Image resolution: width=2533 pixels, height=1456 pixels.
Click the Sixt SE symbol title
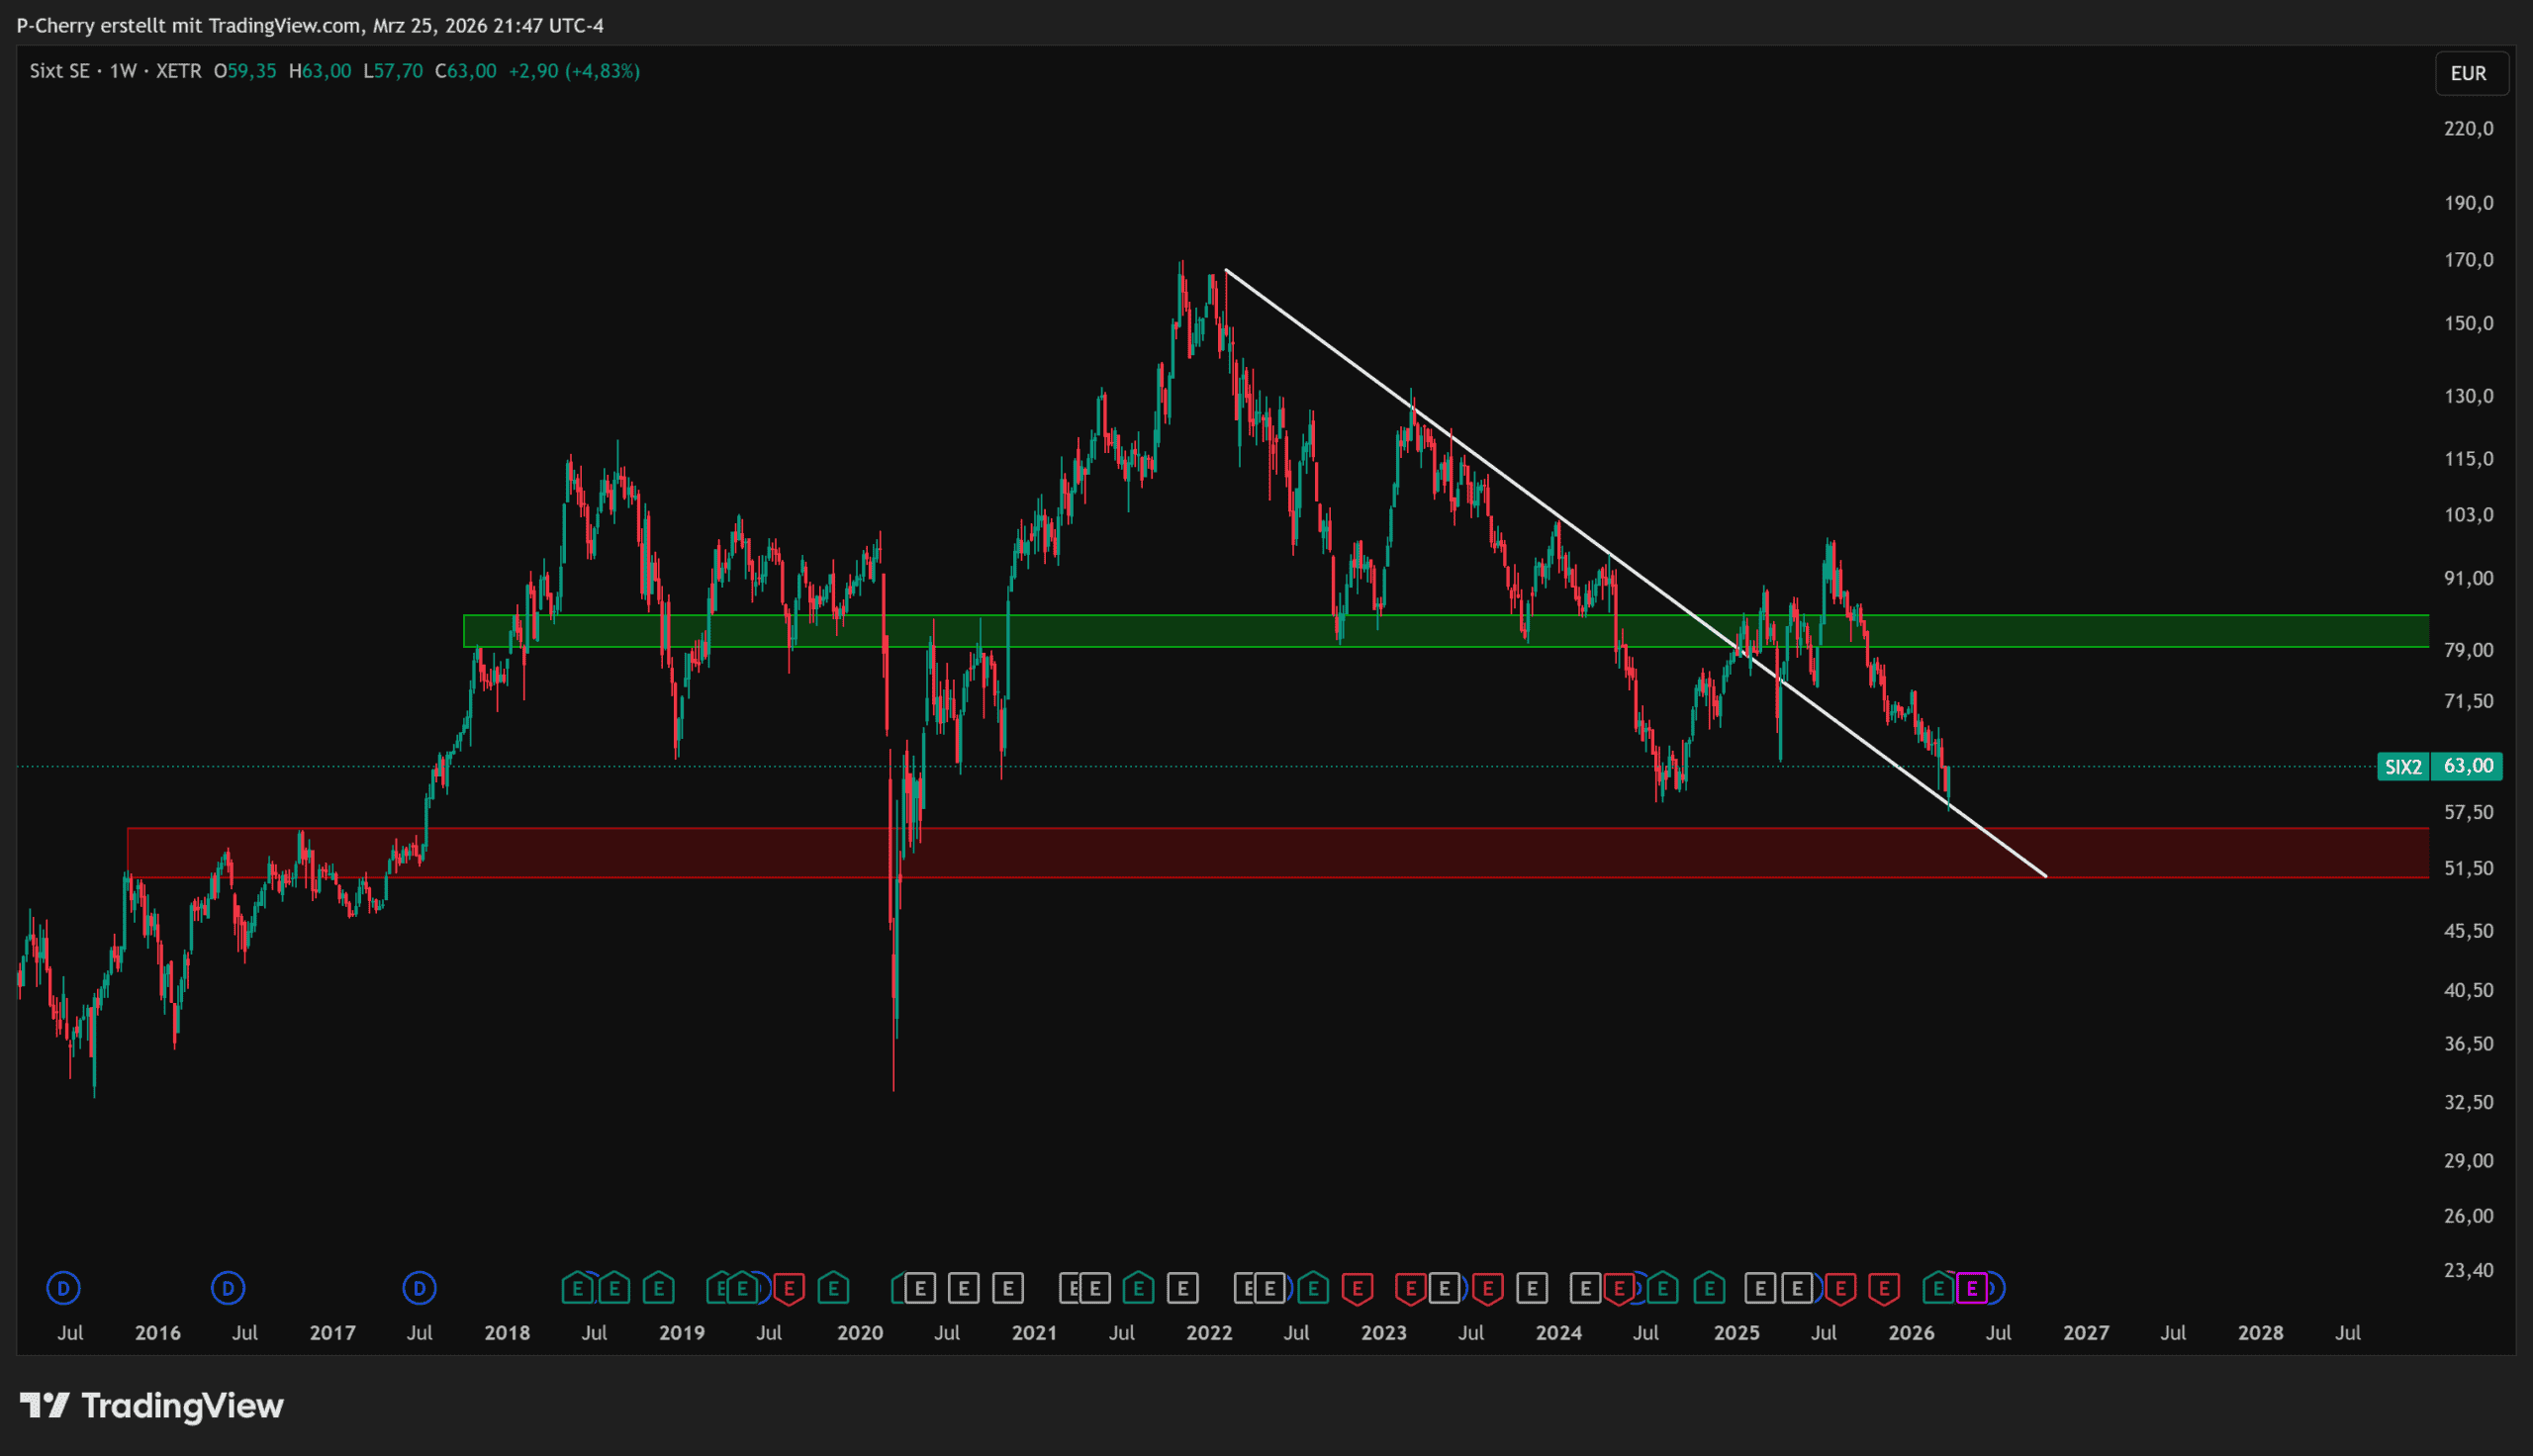59,71
